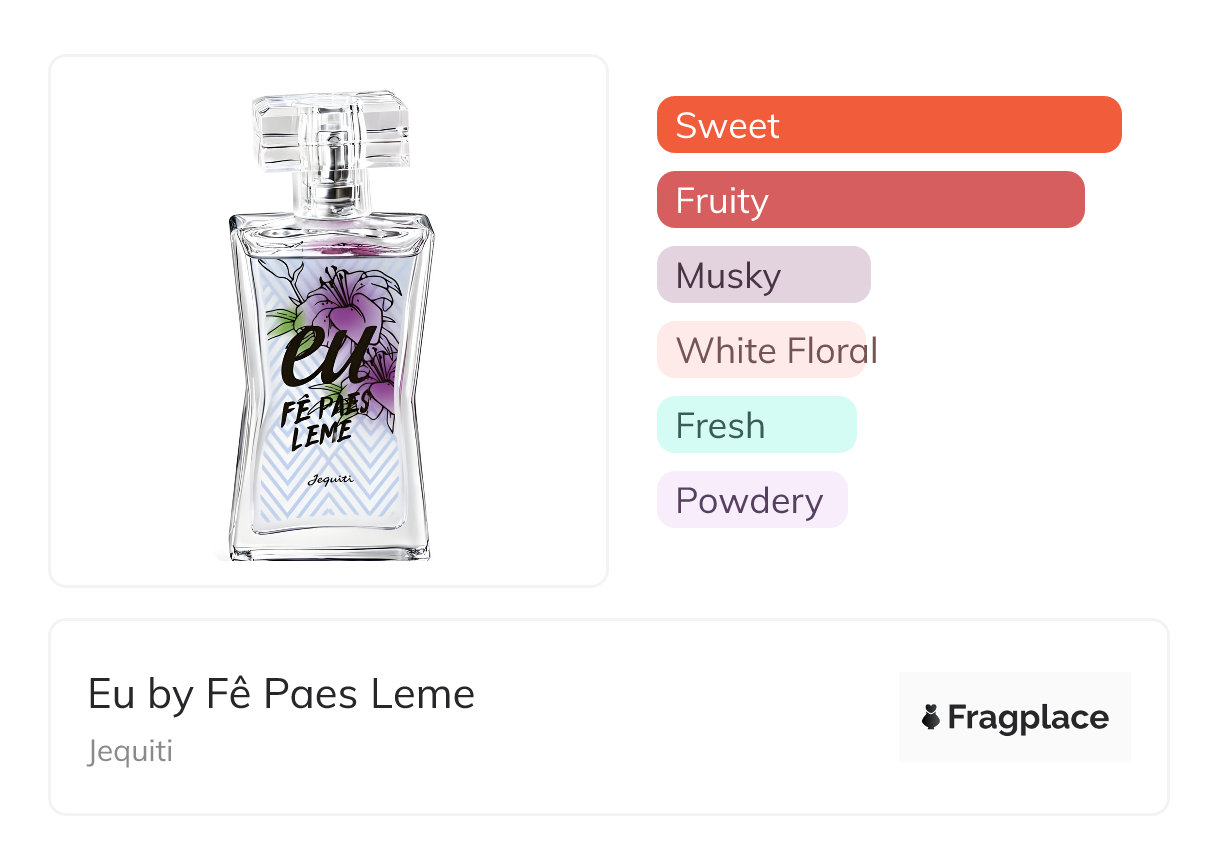Click the bottle's glass shoulder above the label
Viewport: 1218px width, 864px height.
click(331, 227)
